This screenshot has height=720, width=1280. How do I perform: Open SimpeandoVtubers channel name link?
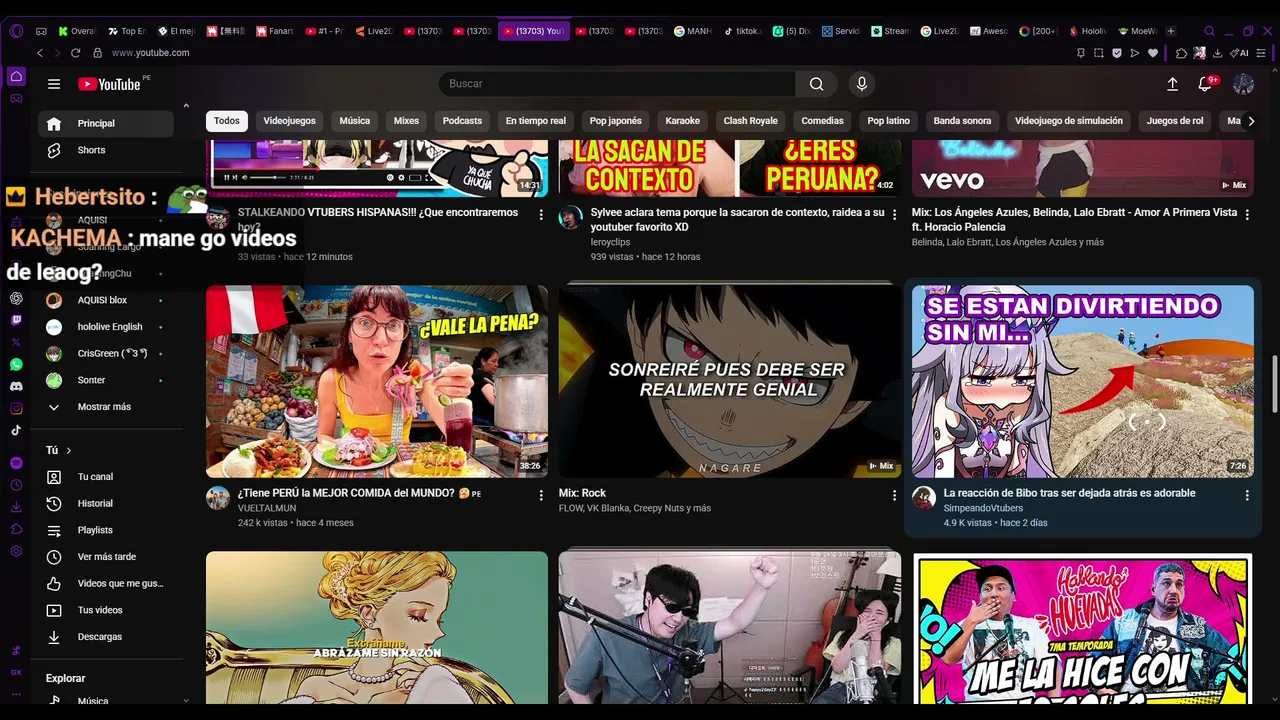click(983, 508)
